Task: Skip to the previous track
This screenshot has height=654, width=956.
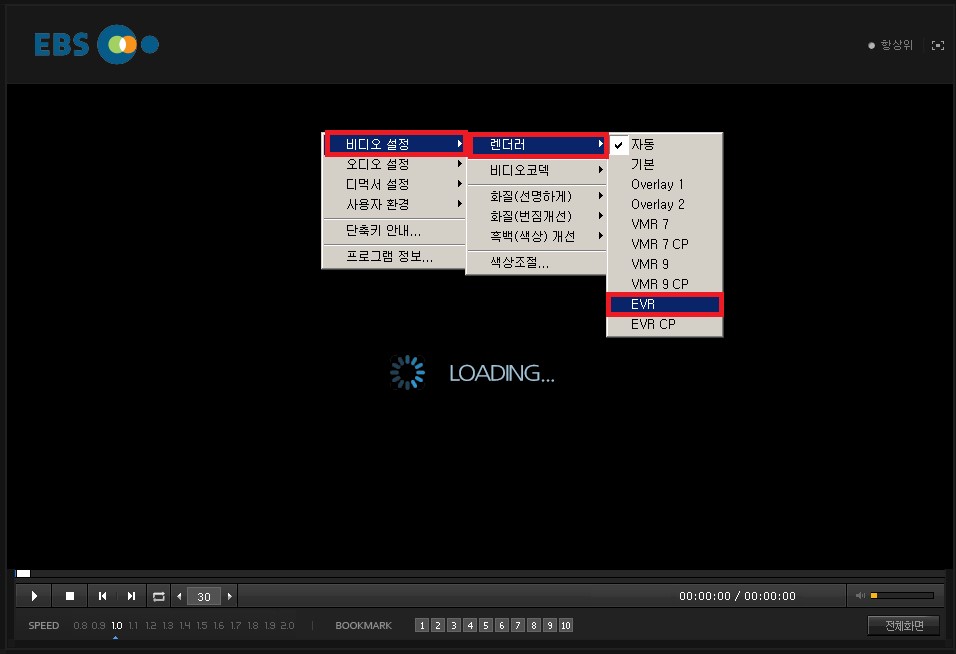Action: point(101,596)
